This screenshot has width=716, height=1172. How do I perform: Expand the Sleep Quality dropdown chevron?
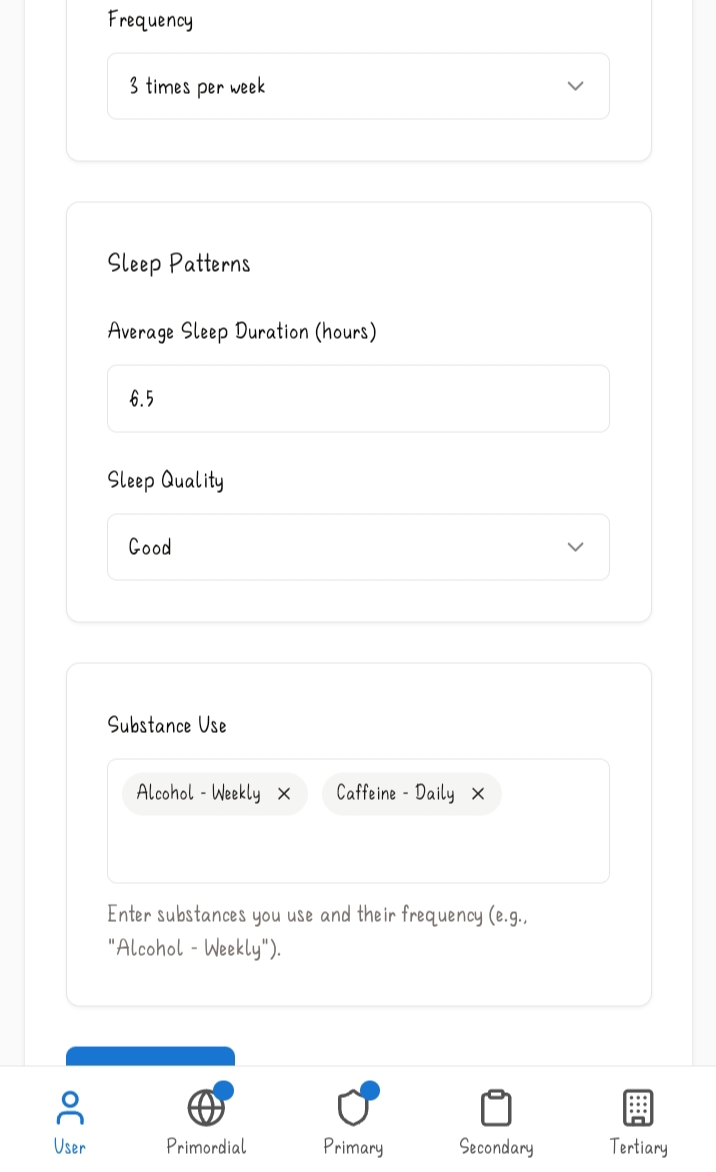pyautogui.click(x=575, y=547)
